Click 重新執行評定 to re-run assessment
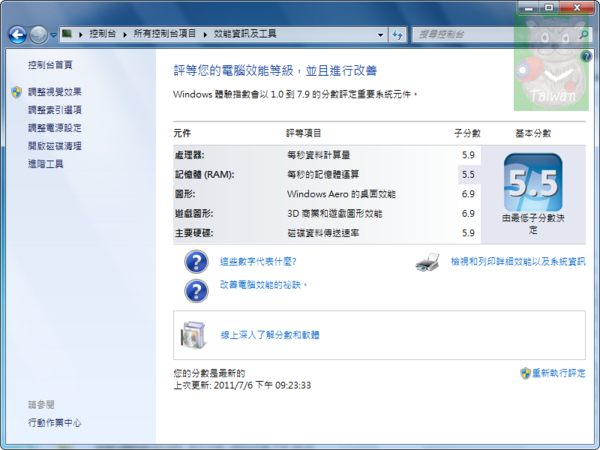The width and height of the screenshot is (600, 450). [559, 373]
